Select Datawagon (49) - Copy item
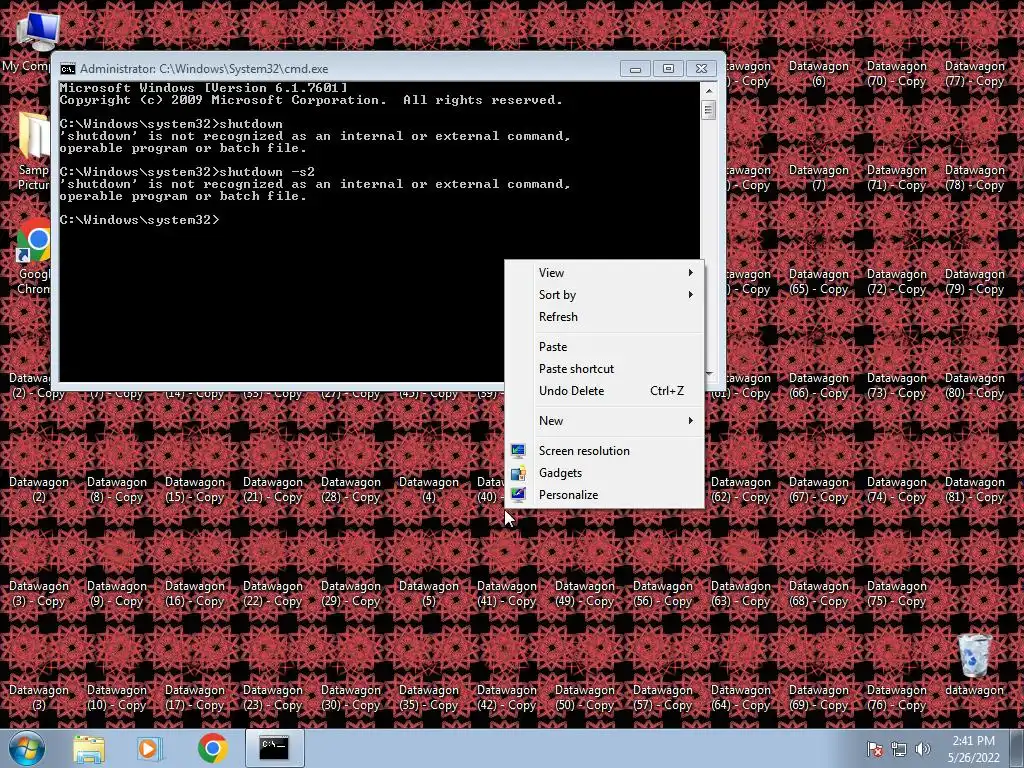Screen dimensions: 1024x768 tap(584, 593)
